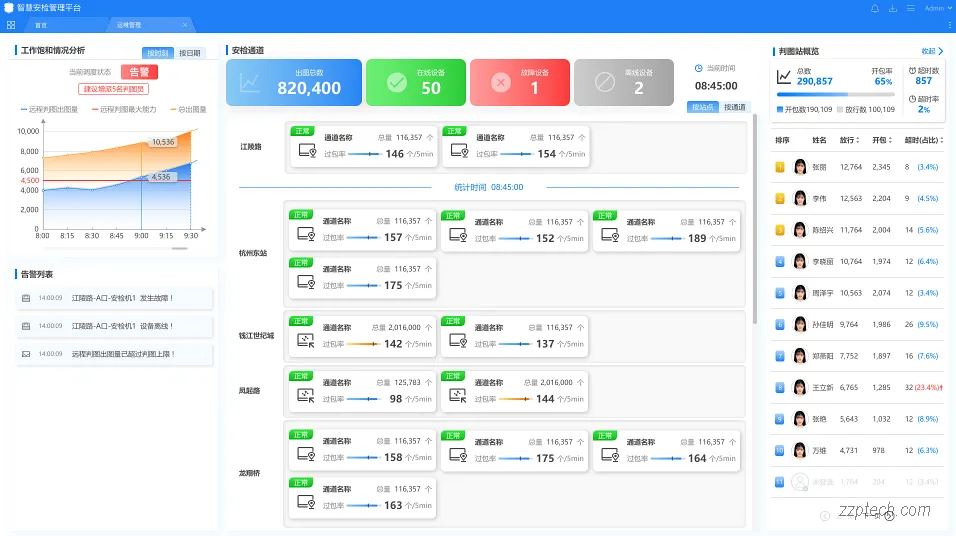Open the hamburger list icon in header
Image resolution: width=956 pixels, height=536 pixels.
pos(910,8)
